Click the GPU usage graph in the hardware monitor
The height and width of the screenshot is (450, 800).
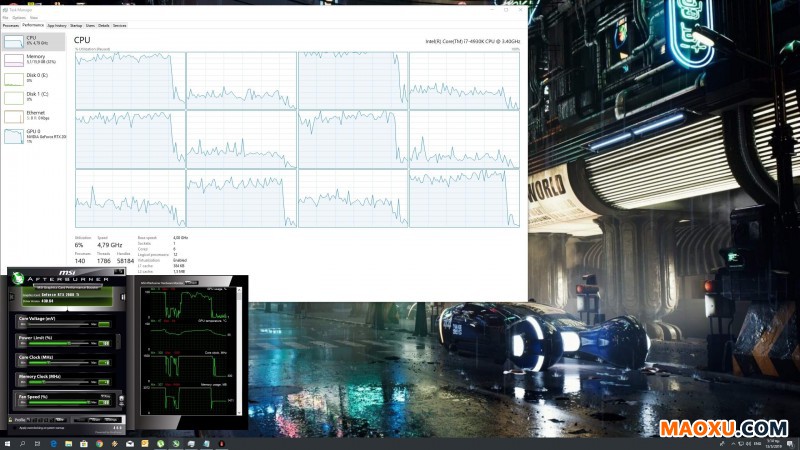[189, 304]
